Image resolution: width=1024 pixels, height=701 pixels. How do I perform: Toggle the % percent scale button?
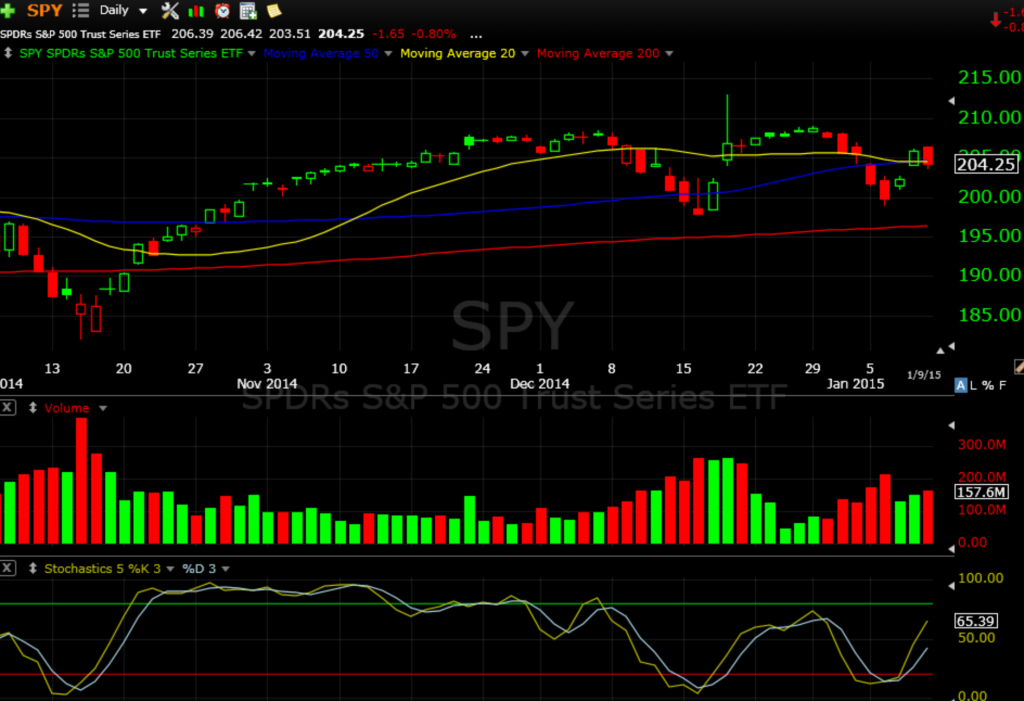point(987,385)
